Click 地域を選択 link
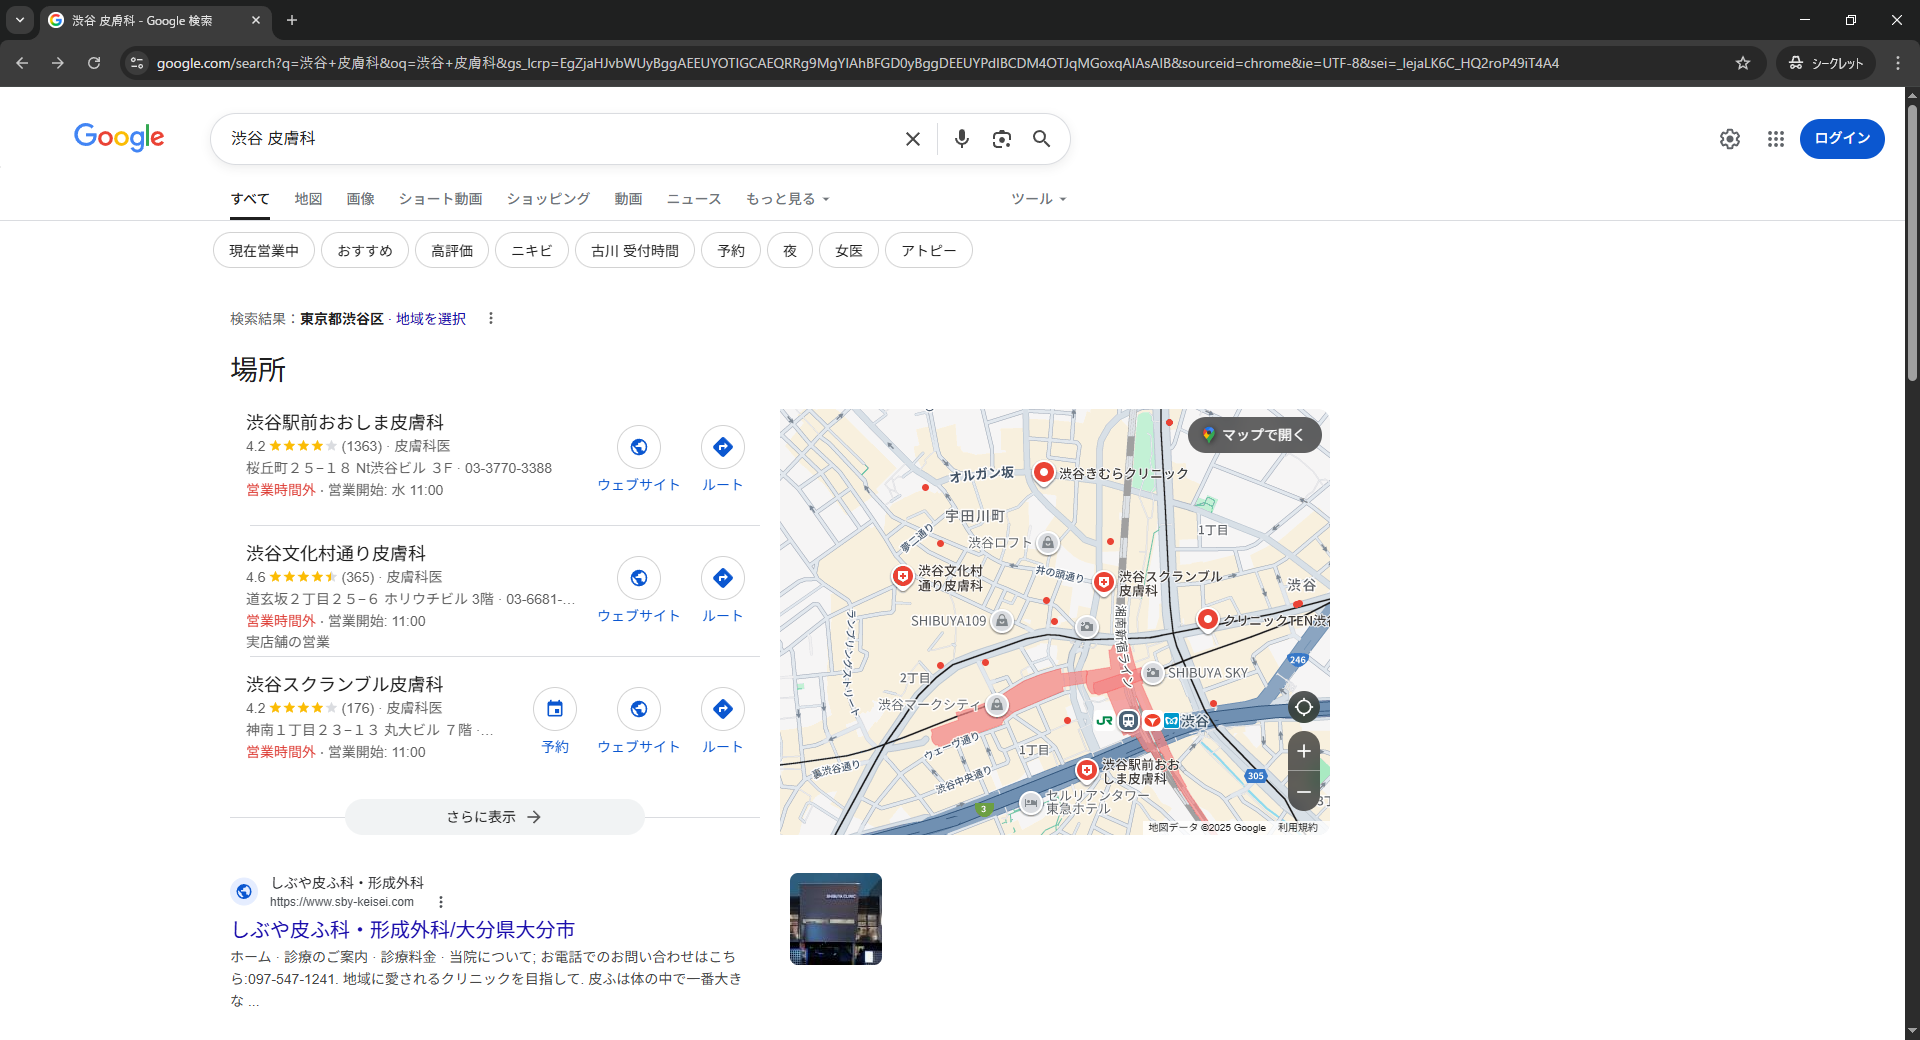Viewport: 1920px width, 1040px height. click(431, 318)
